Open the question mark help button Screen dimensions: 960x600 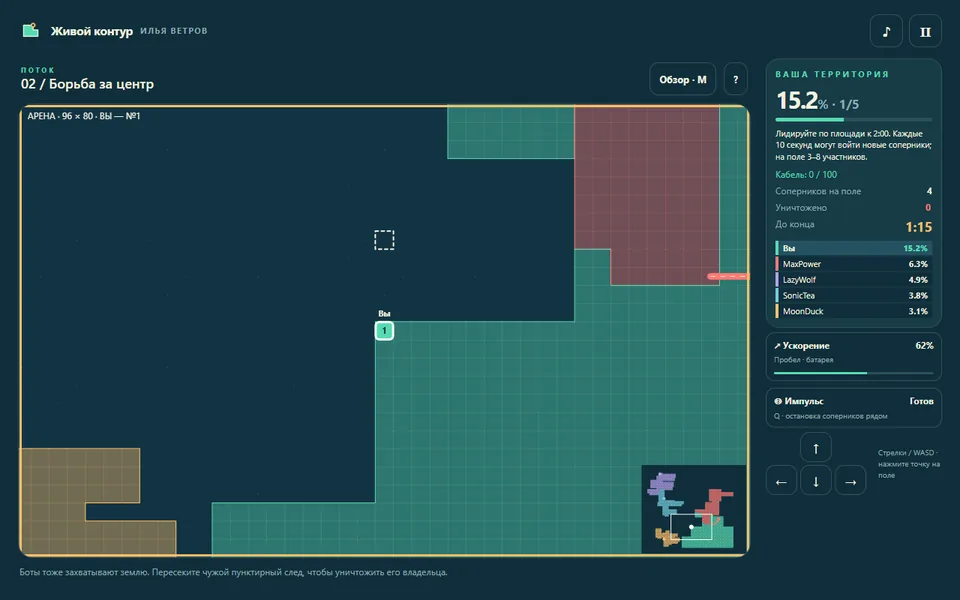[735, 79]
